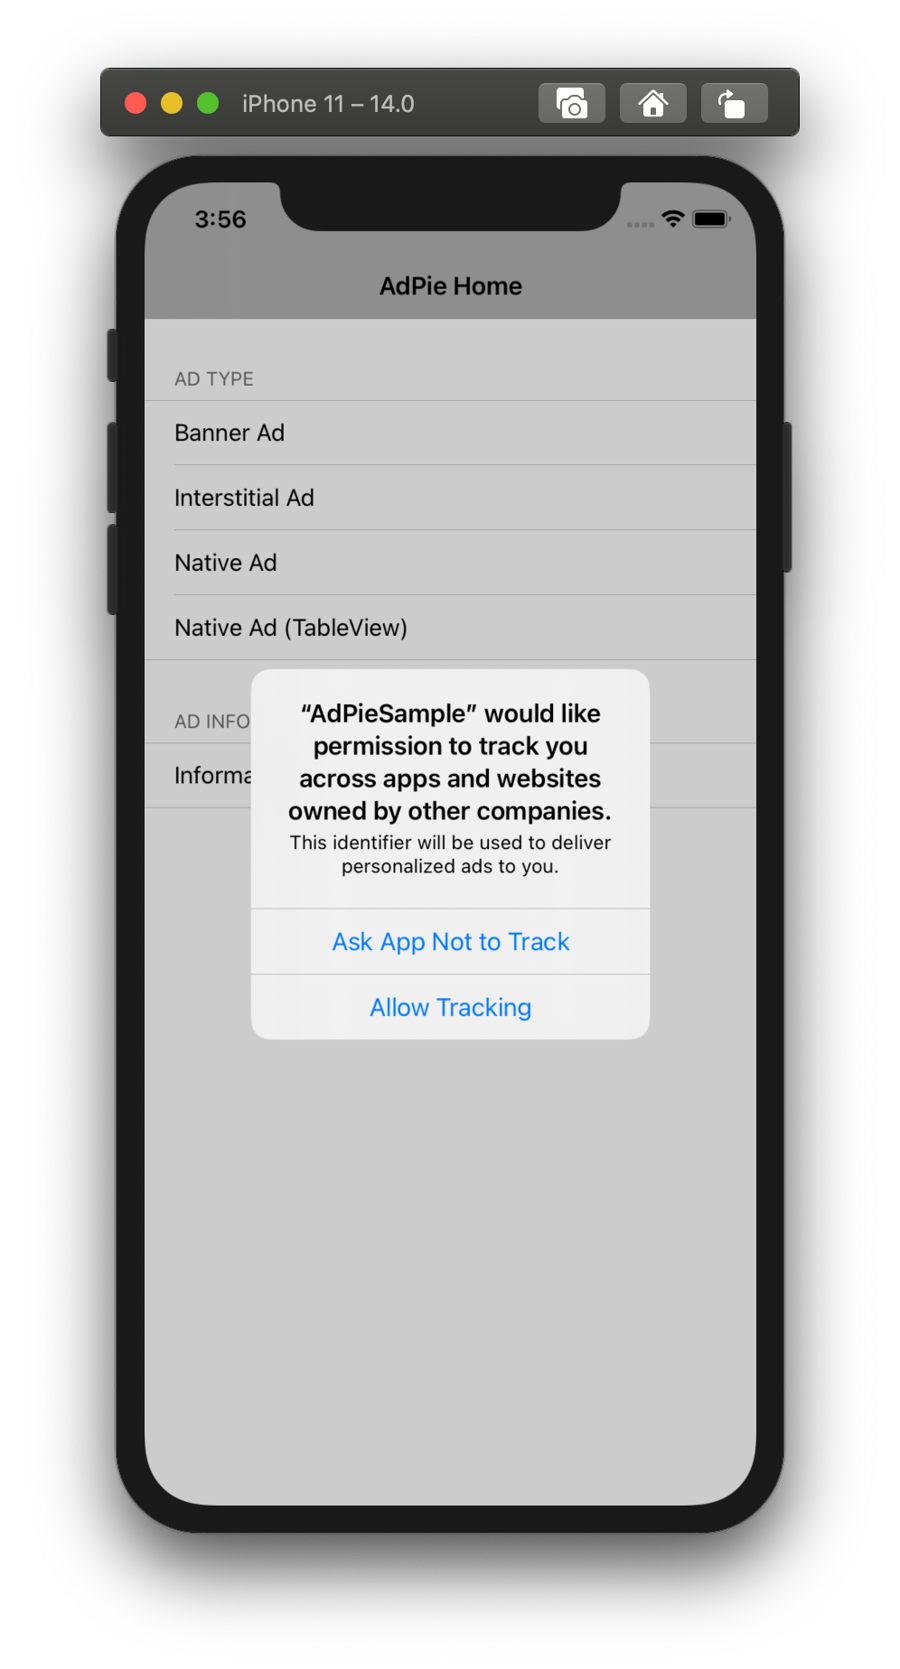Click the 3:56 status bar clock

click(x=220, y=219)
